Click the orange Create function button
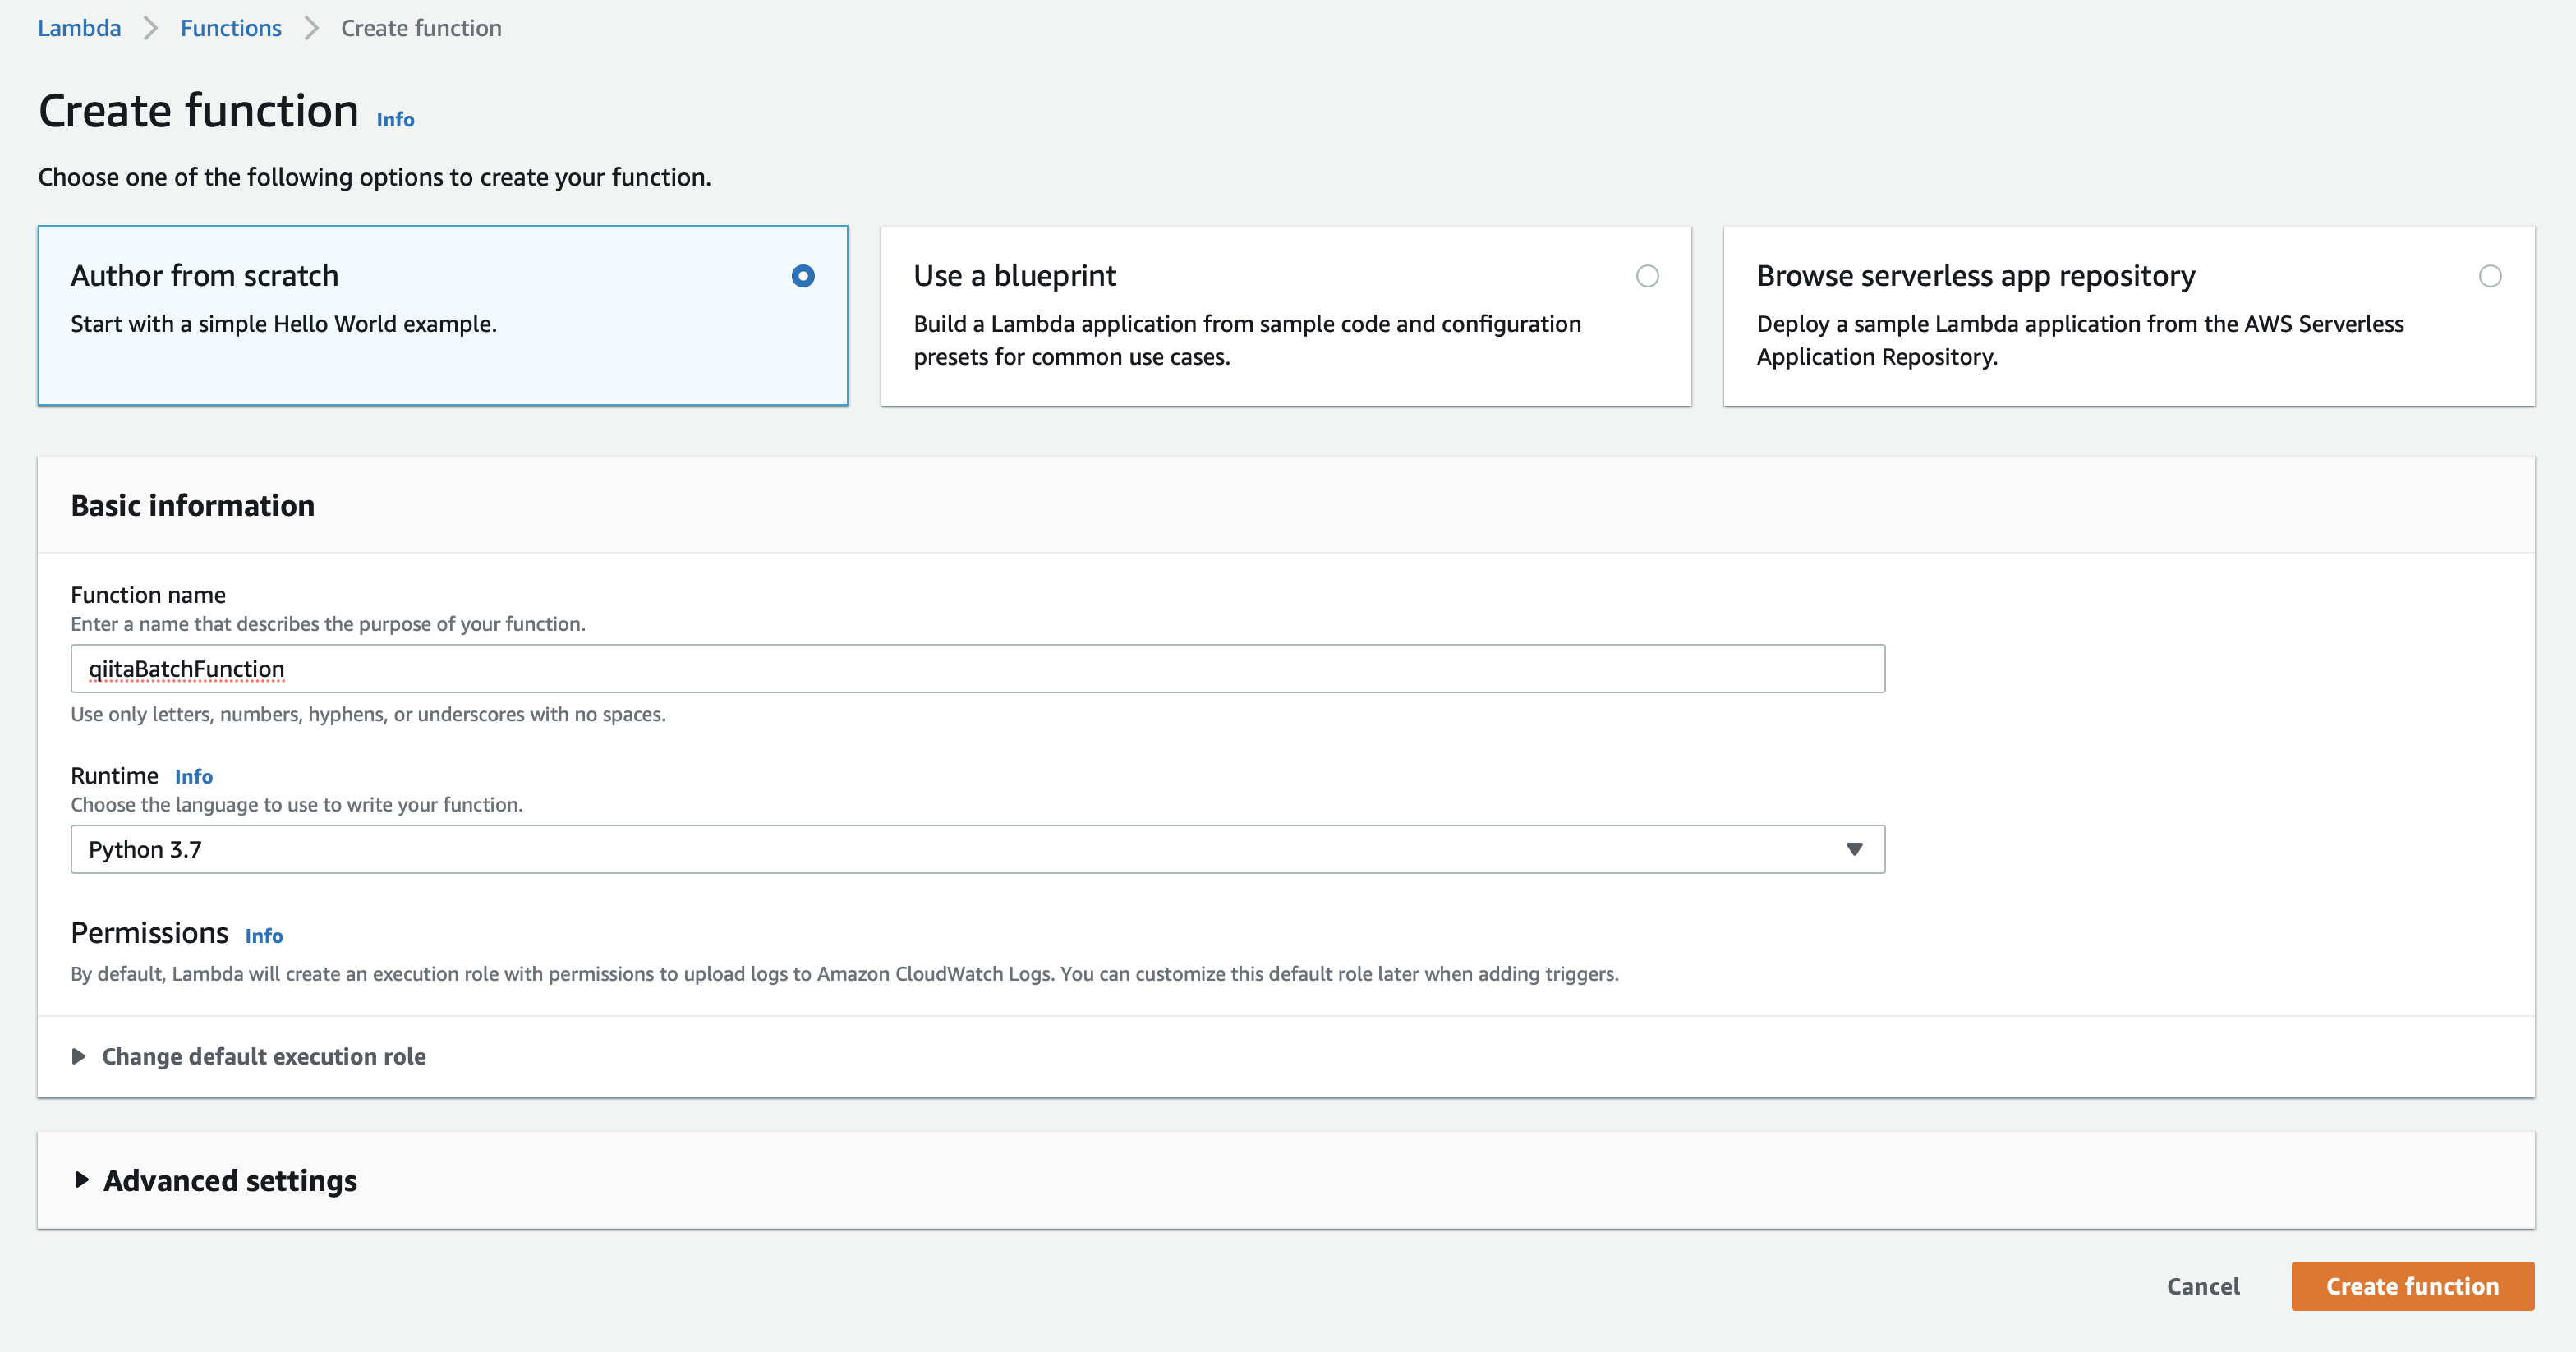The width and height of the screenshot is (2576, 1352). click(x=2412, y=1286)
